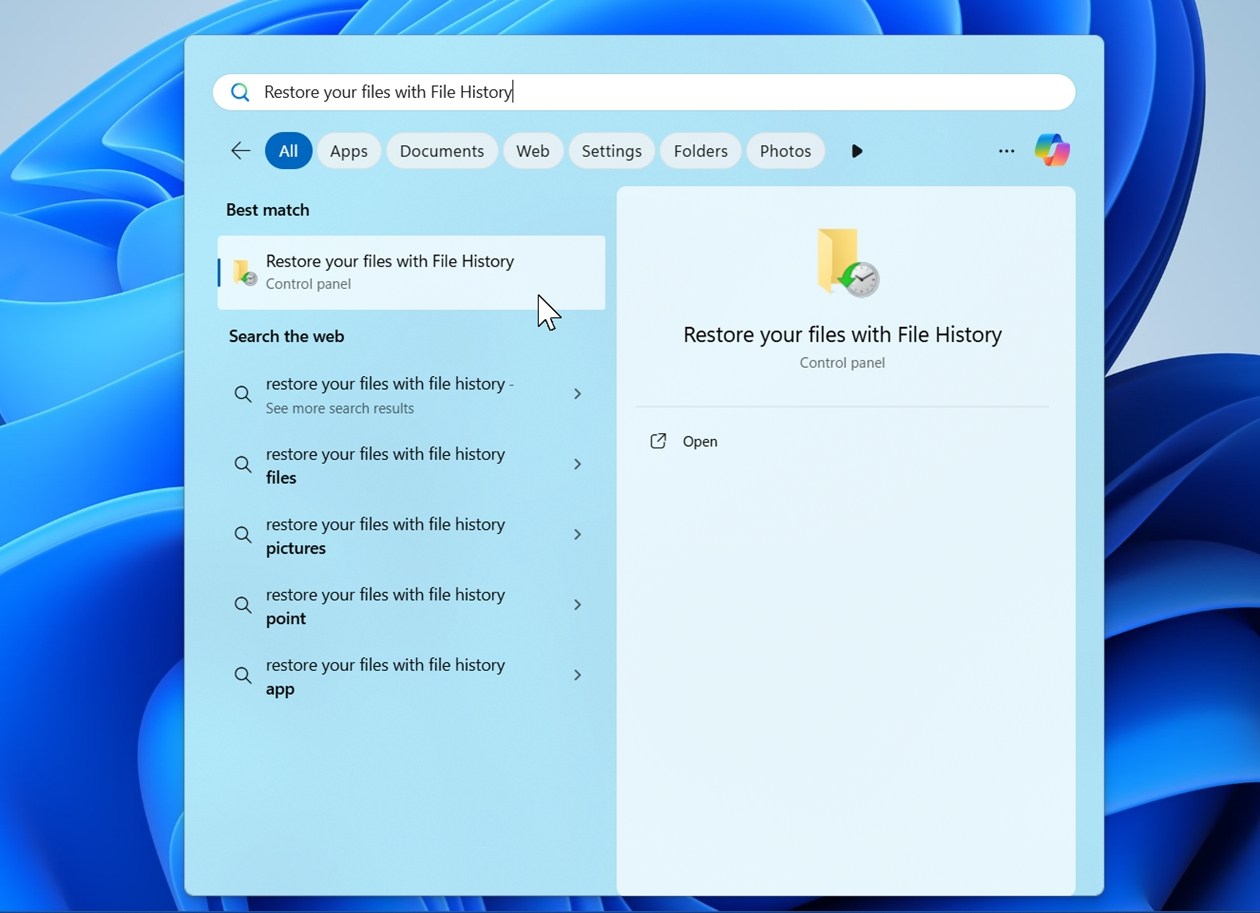Click 'See more search results' link
This screenshot has height=913, width=1260.
(x=340, y=408)
